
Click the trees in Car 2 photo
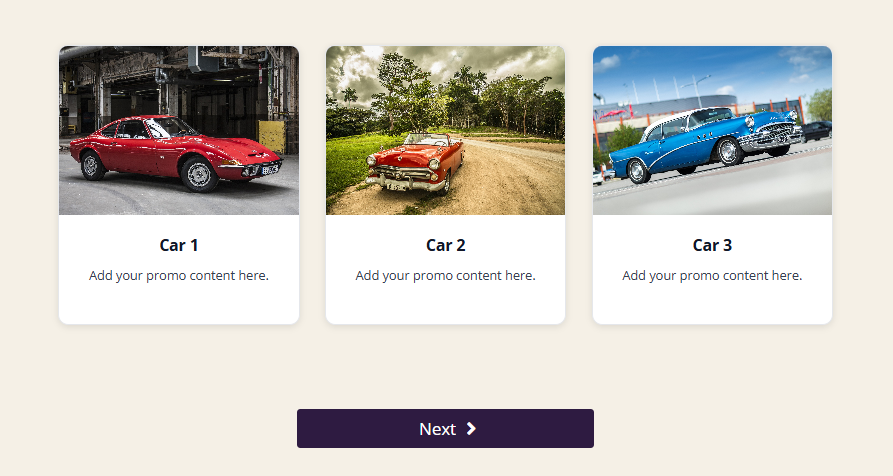[456, 97]
